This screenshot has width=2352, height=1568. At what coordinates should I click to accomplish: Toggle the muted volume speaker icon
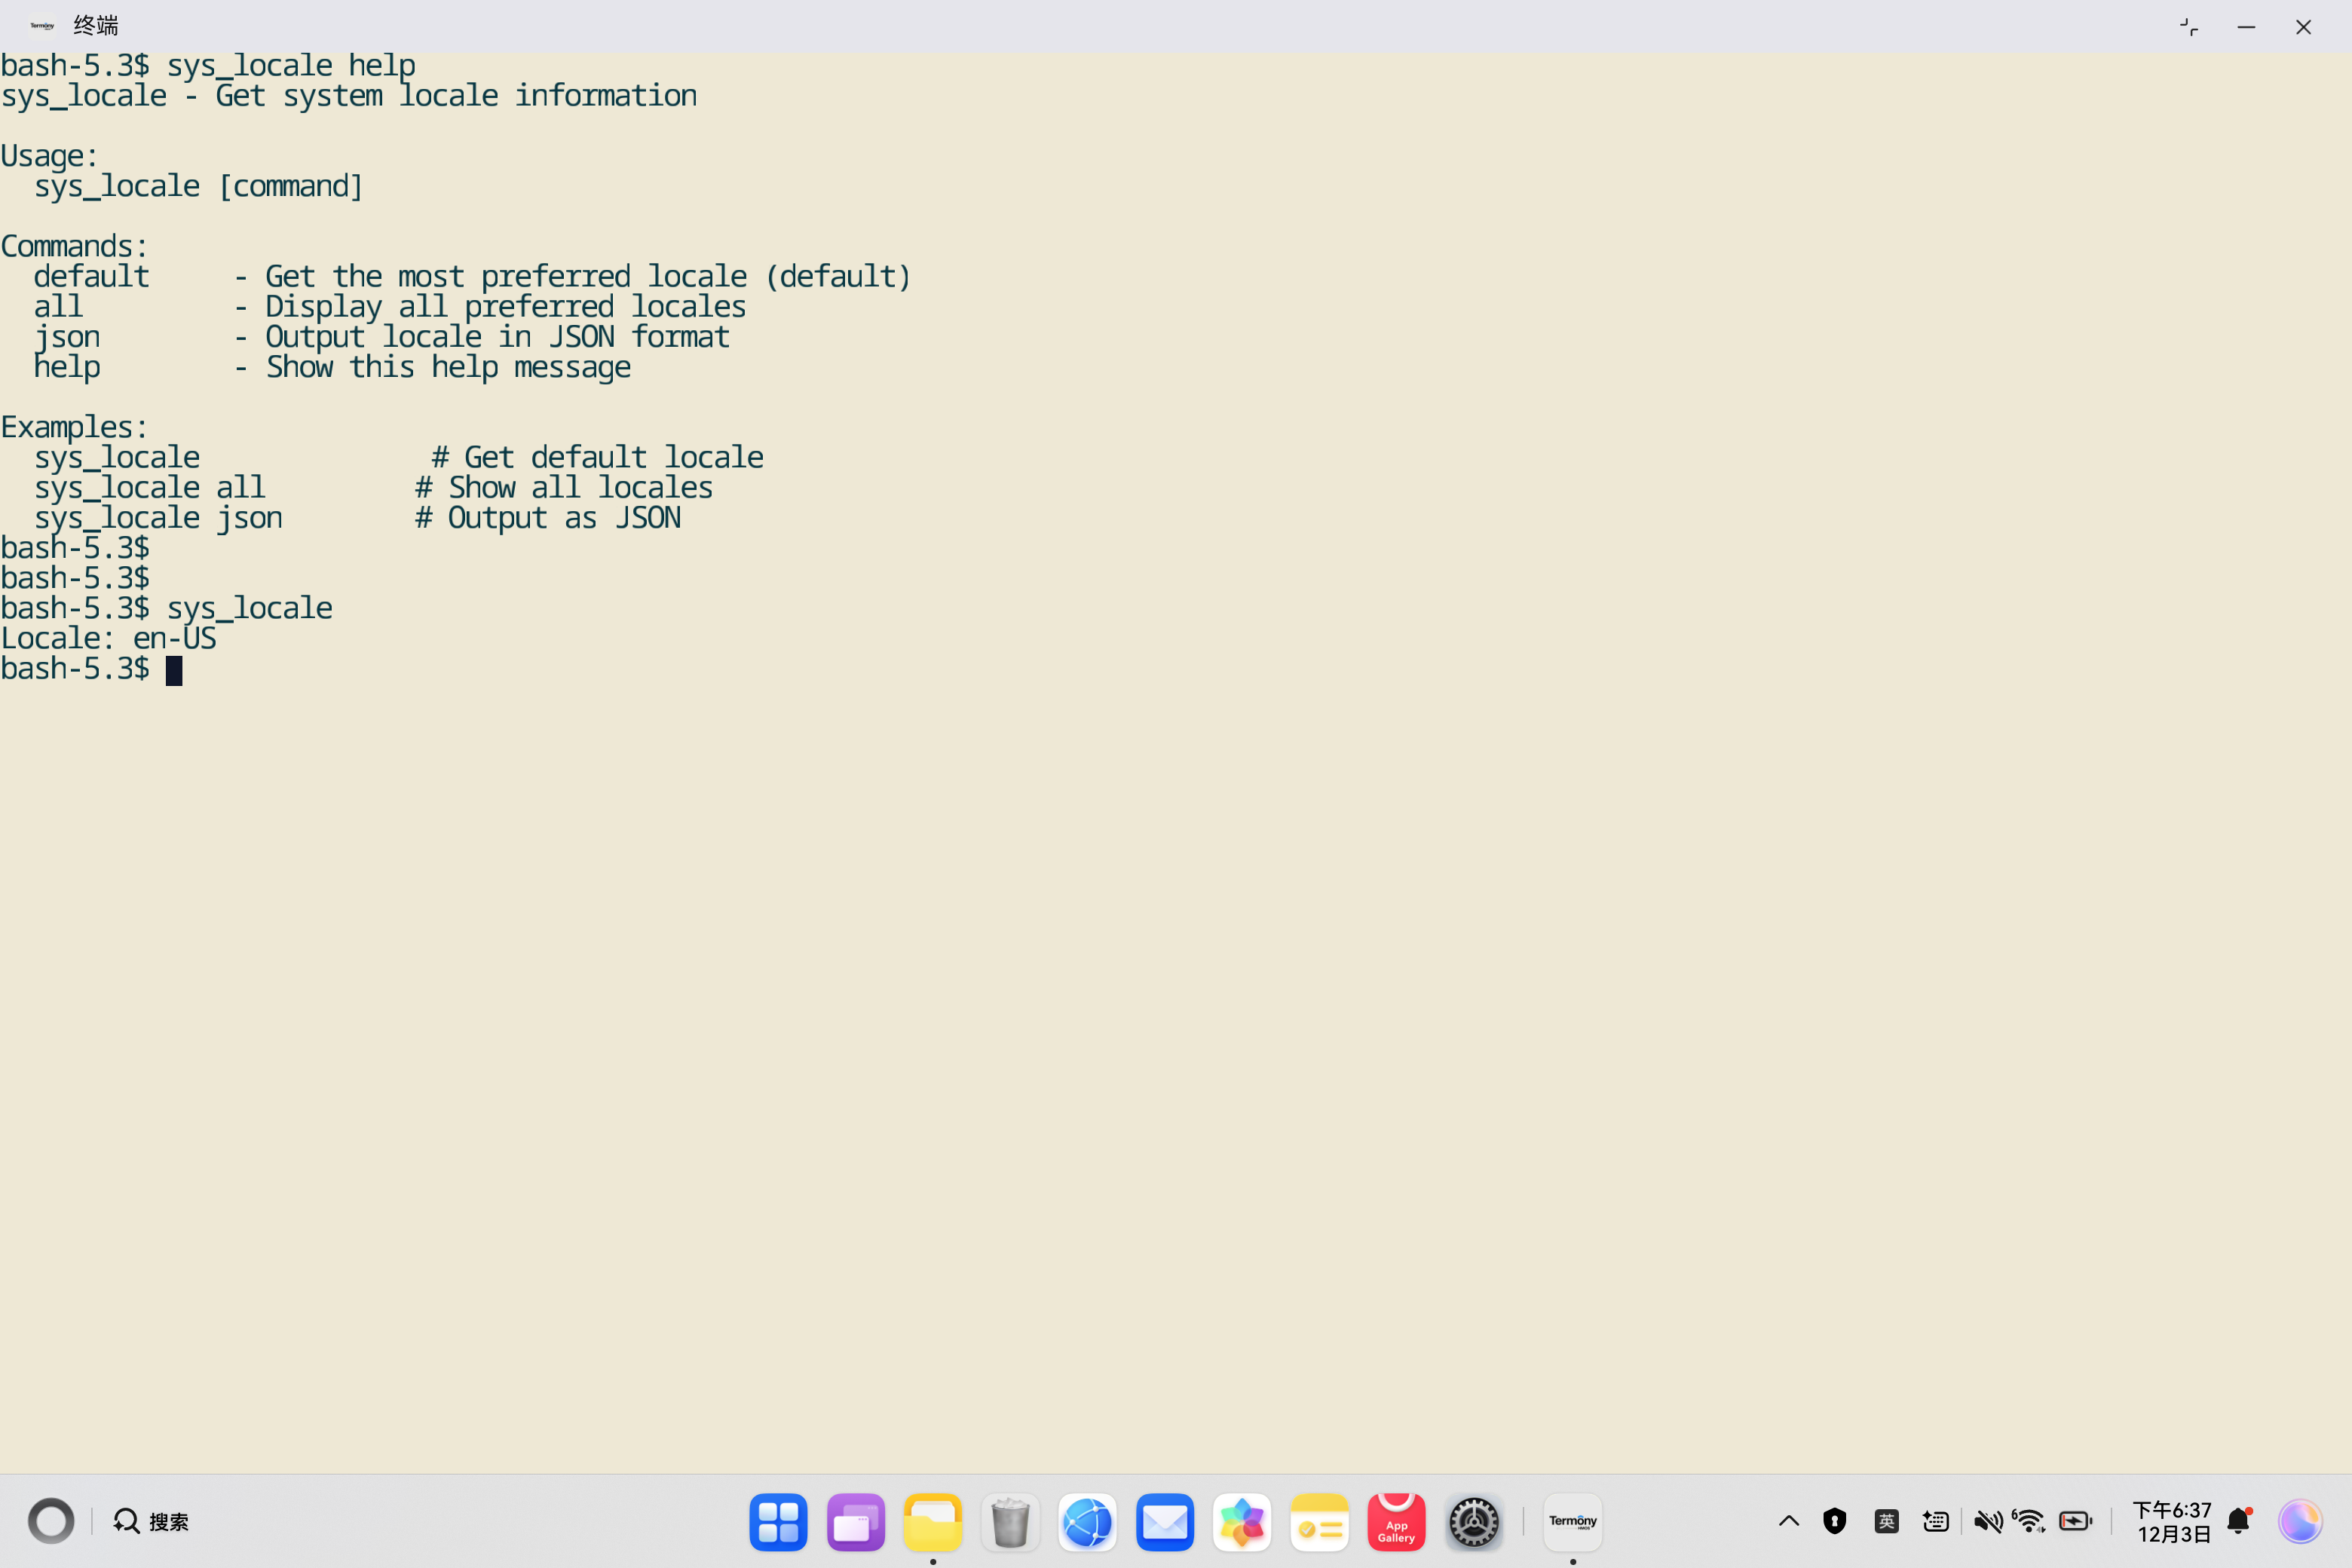pyautogui.click(x=1987, y=1522)
